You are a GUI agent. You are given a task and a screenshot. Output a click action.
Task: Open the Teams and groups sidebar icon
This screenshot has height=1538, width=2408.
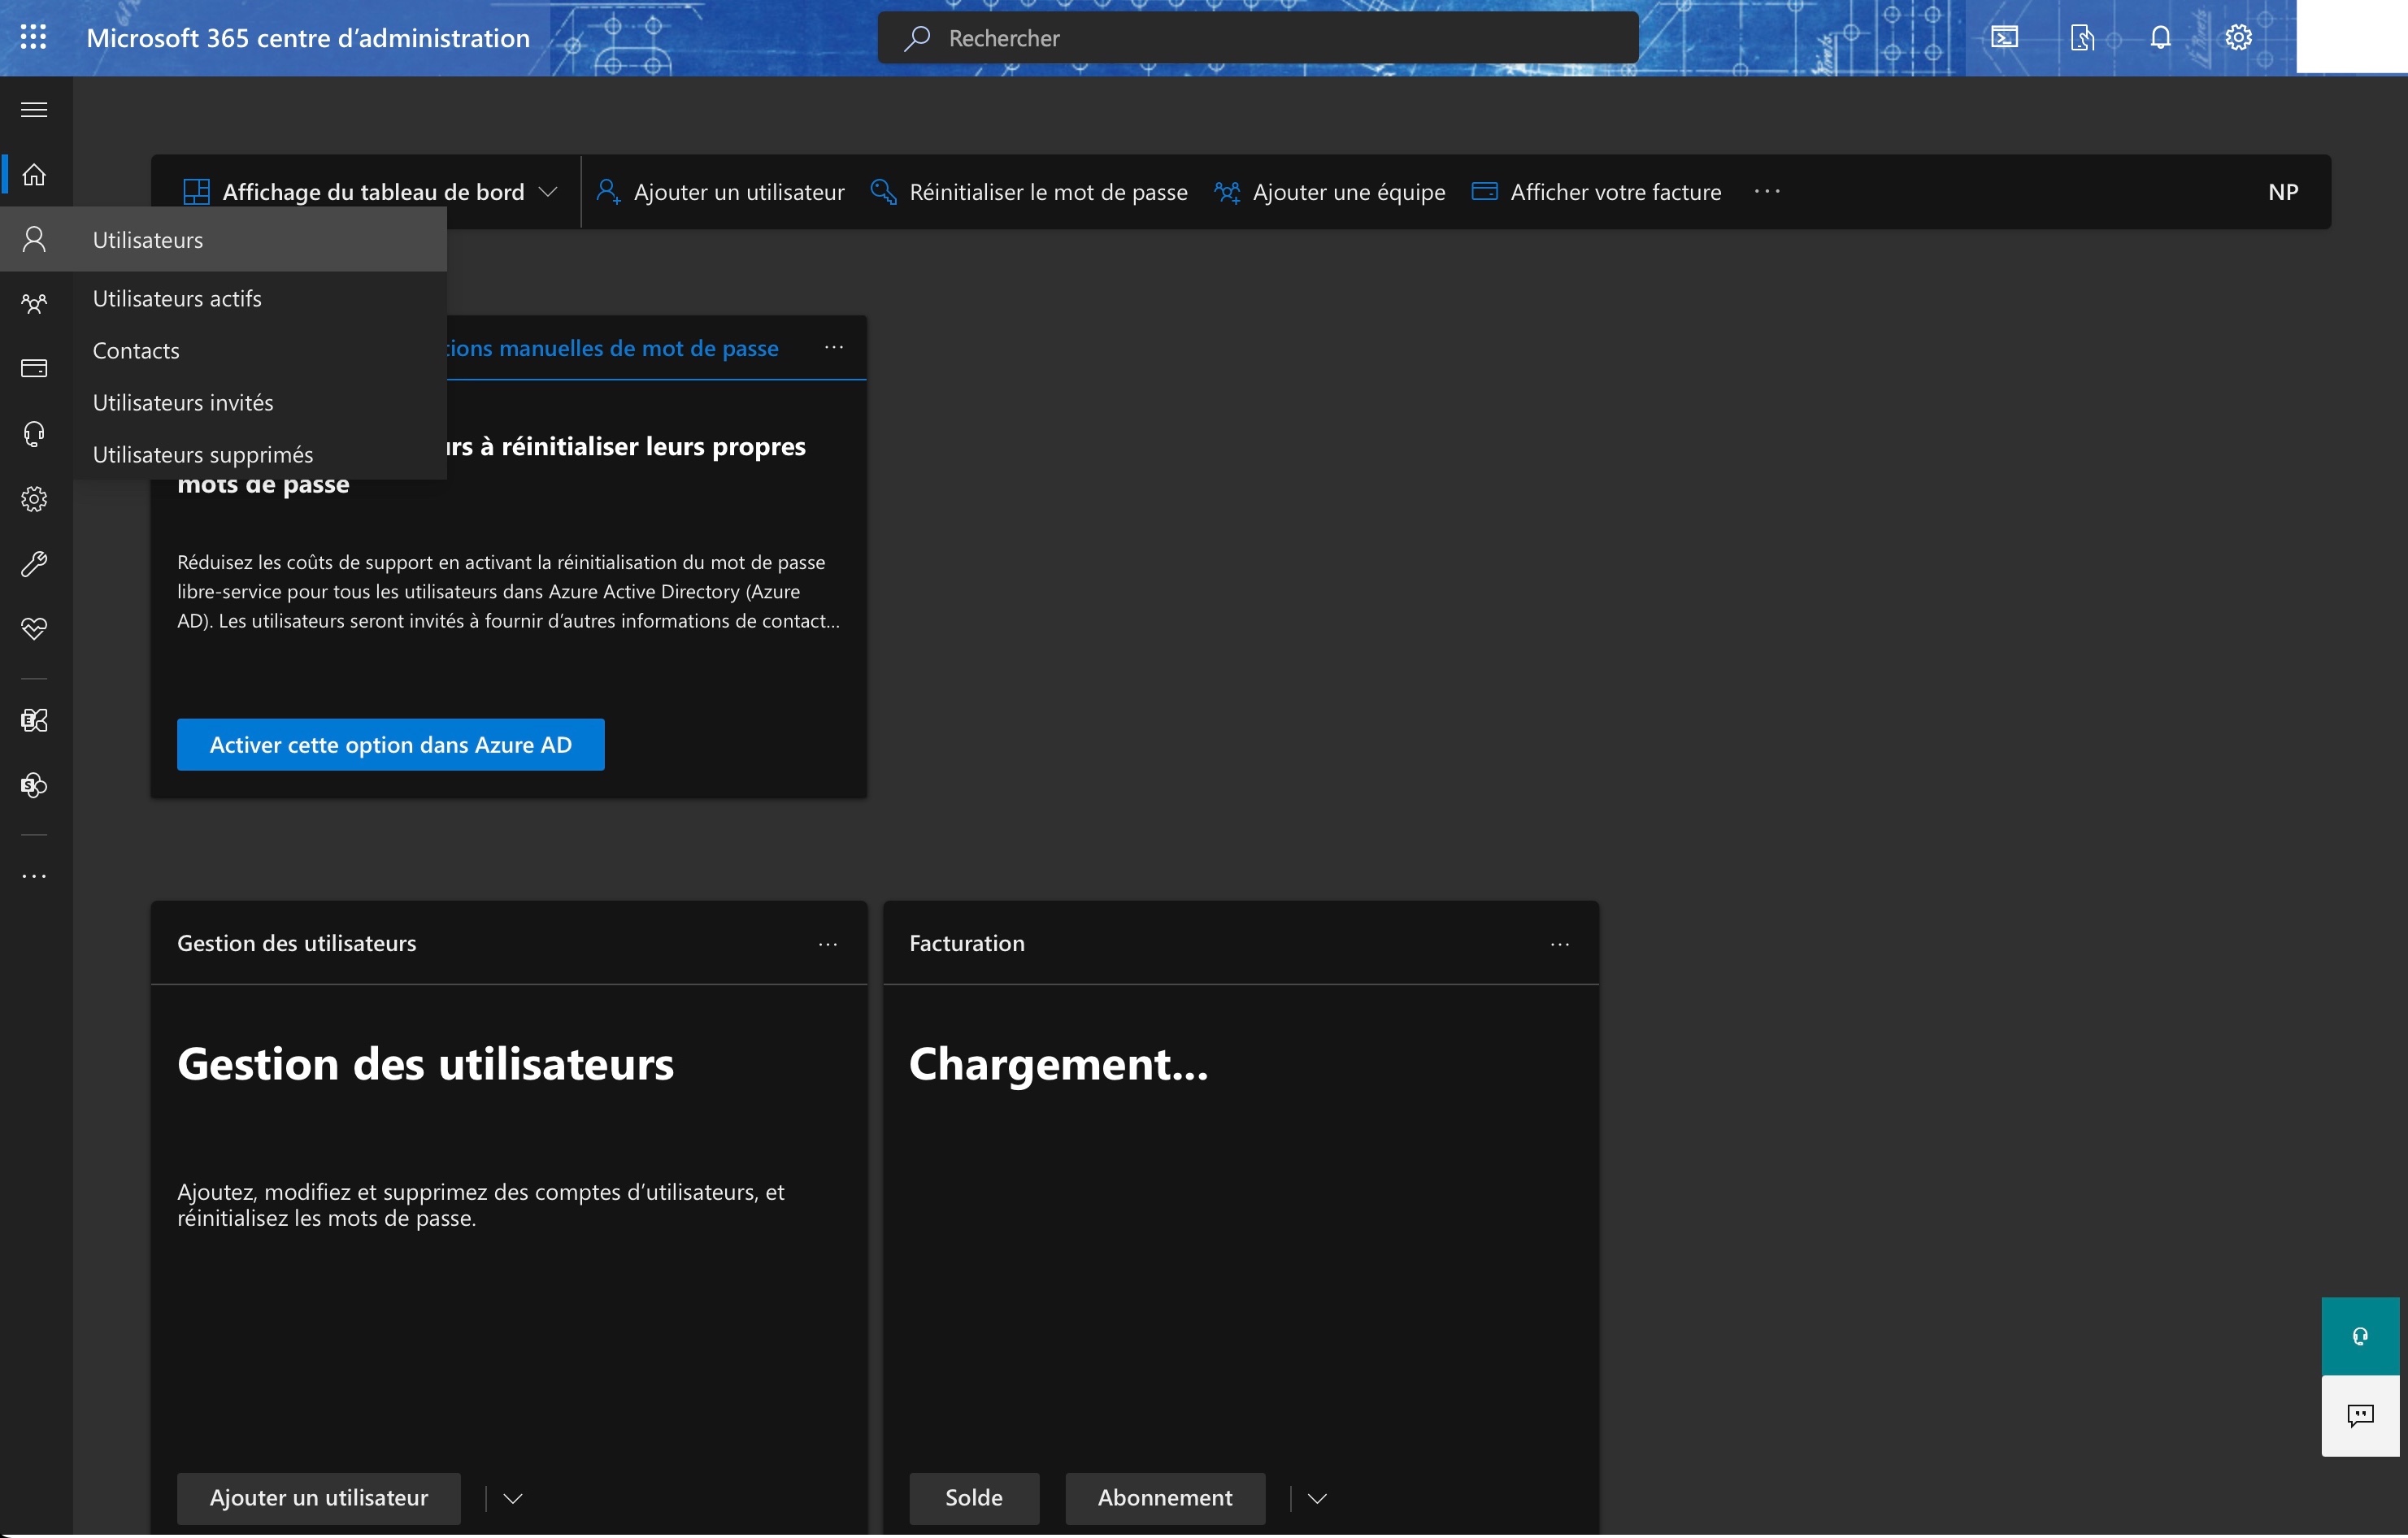(34, 304)
